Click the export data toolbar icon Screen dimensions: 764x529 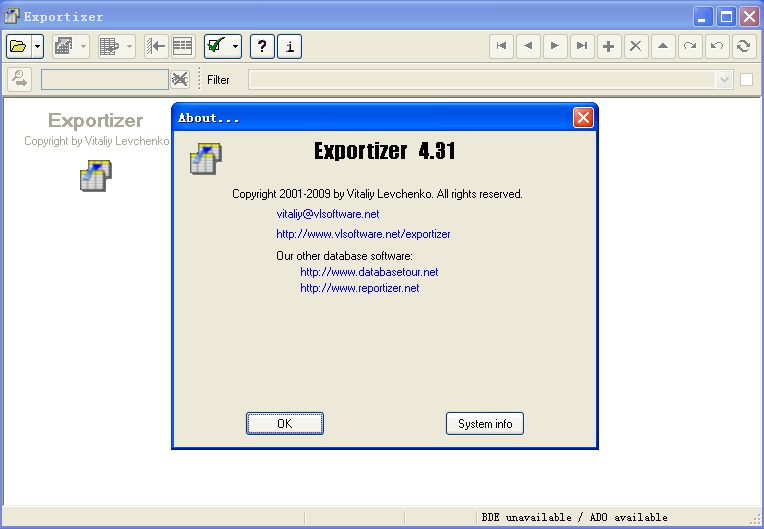click(64, 47)
